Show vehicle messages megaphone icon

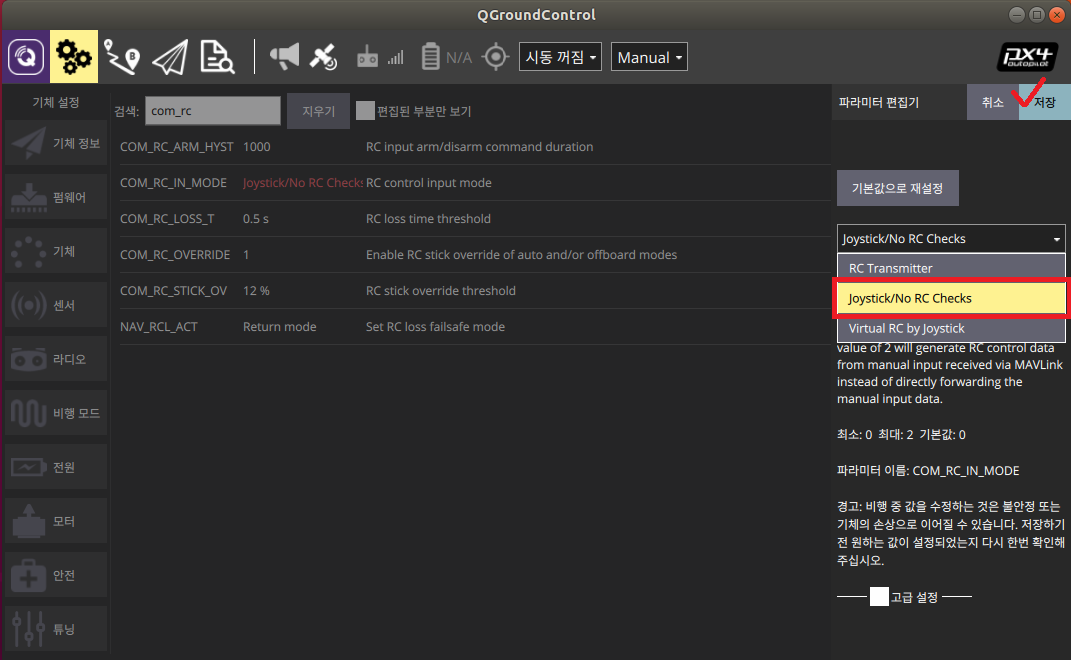point(284,56)
